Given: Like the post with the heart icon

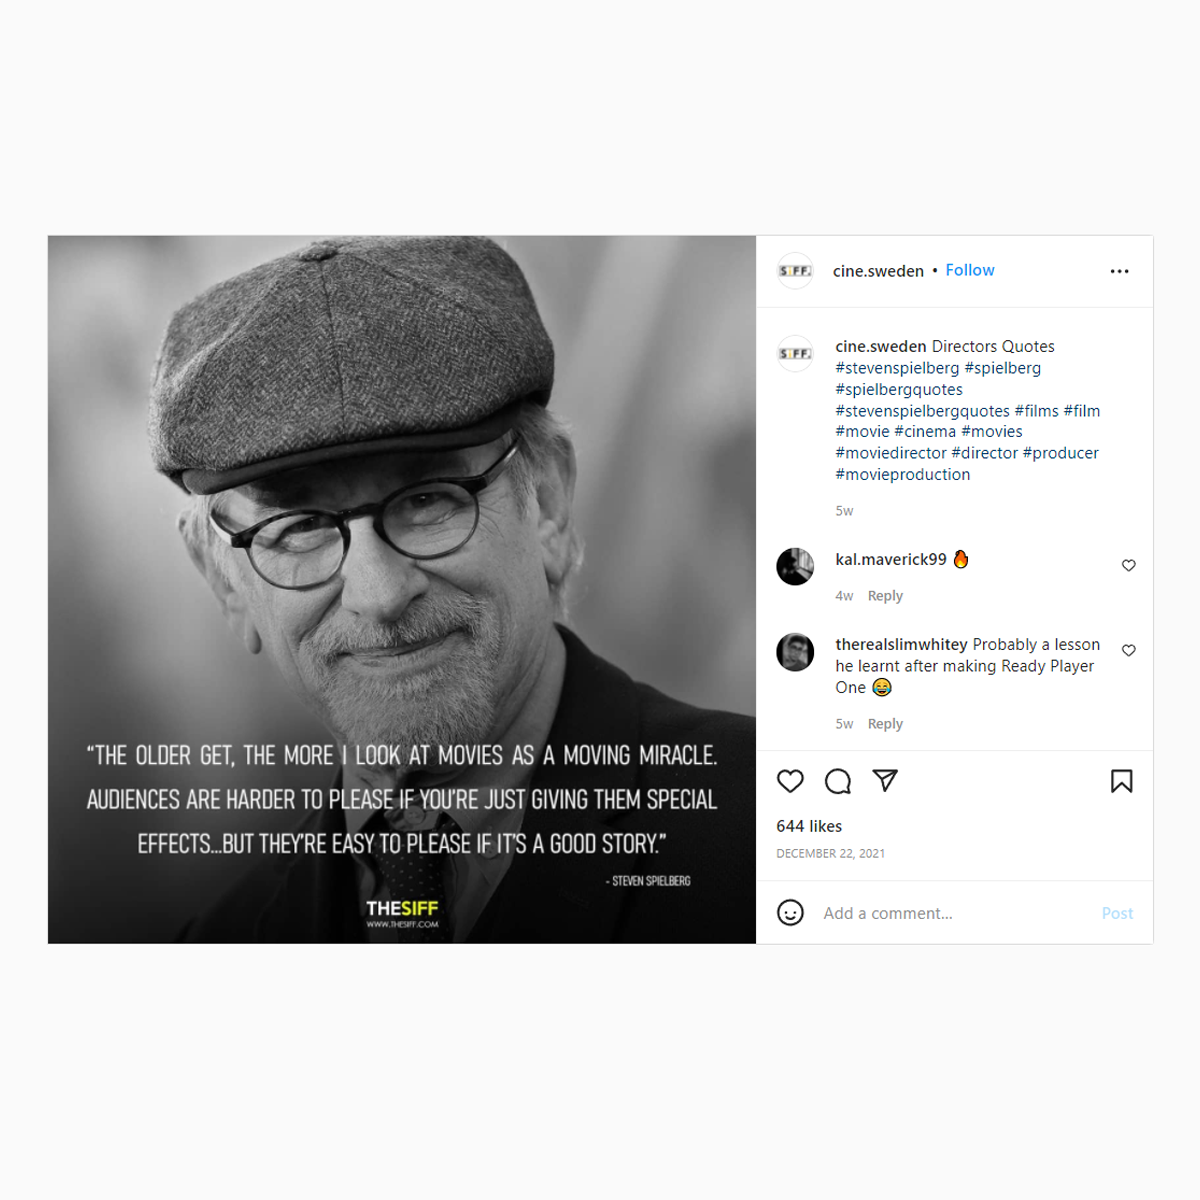Looking at the screenshot, I should click(x=790, y=781).
